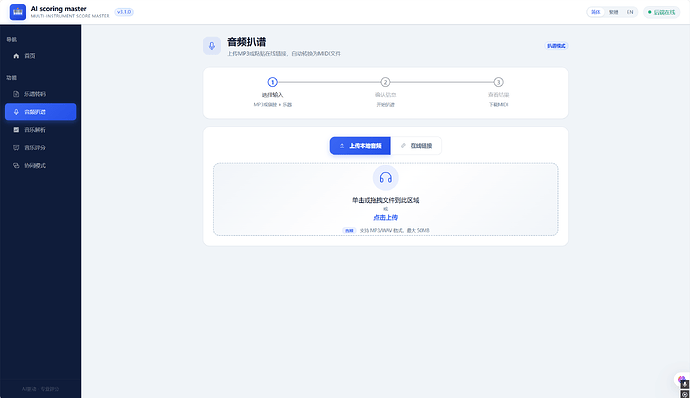
Task: Click the colorful floating widget icon bottom right
Action: click(x=681, y=379)
